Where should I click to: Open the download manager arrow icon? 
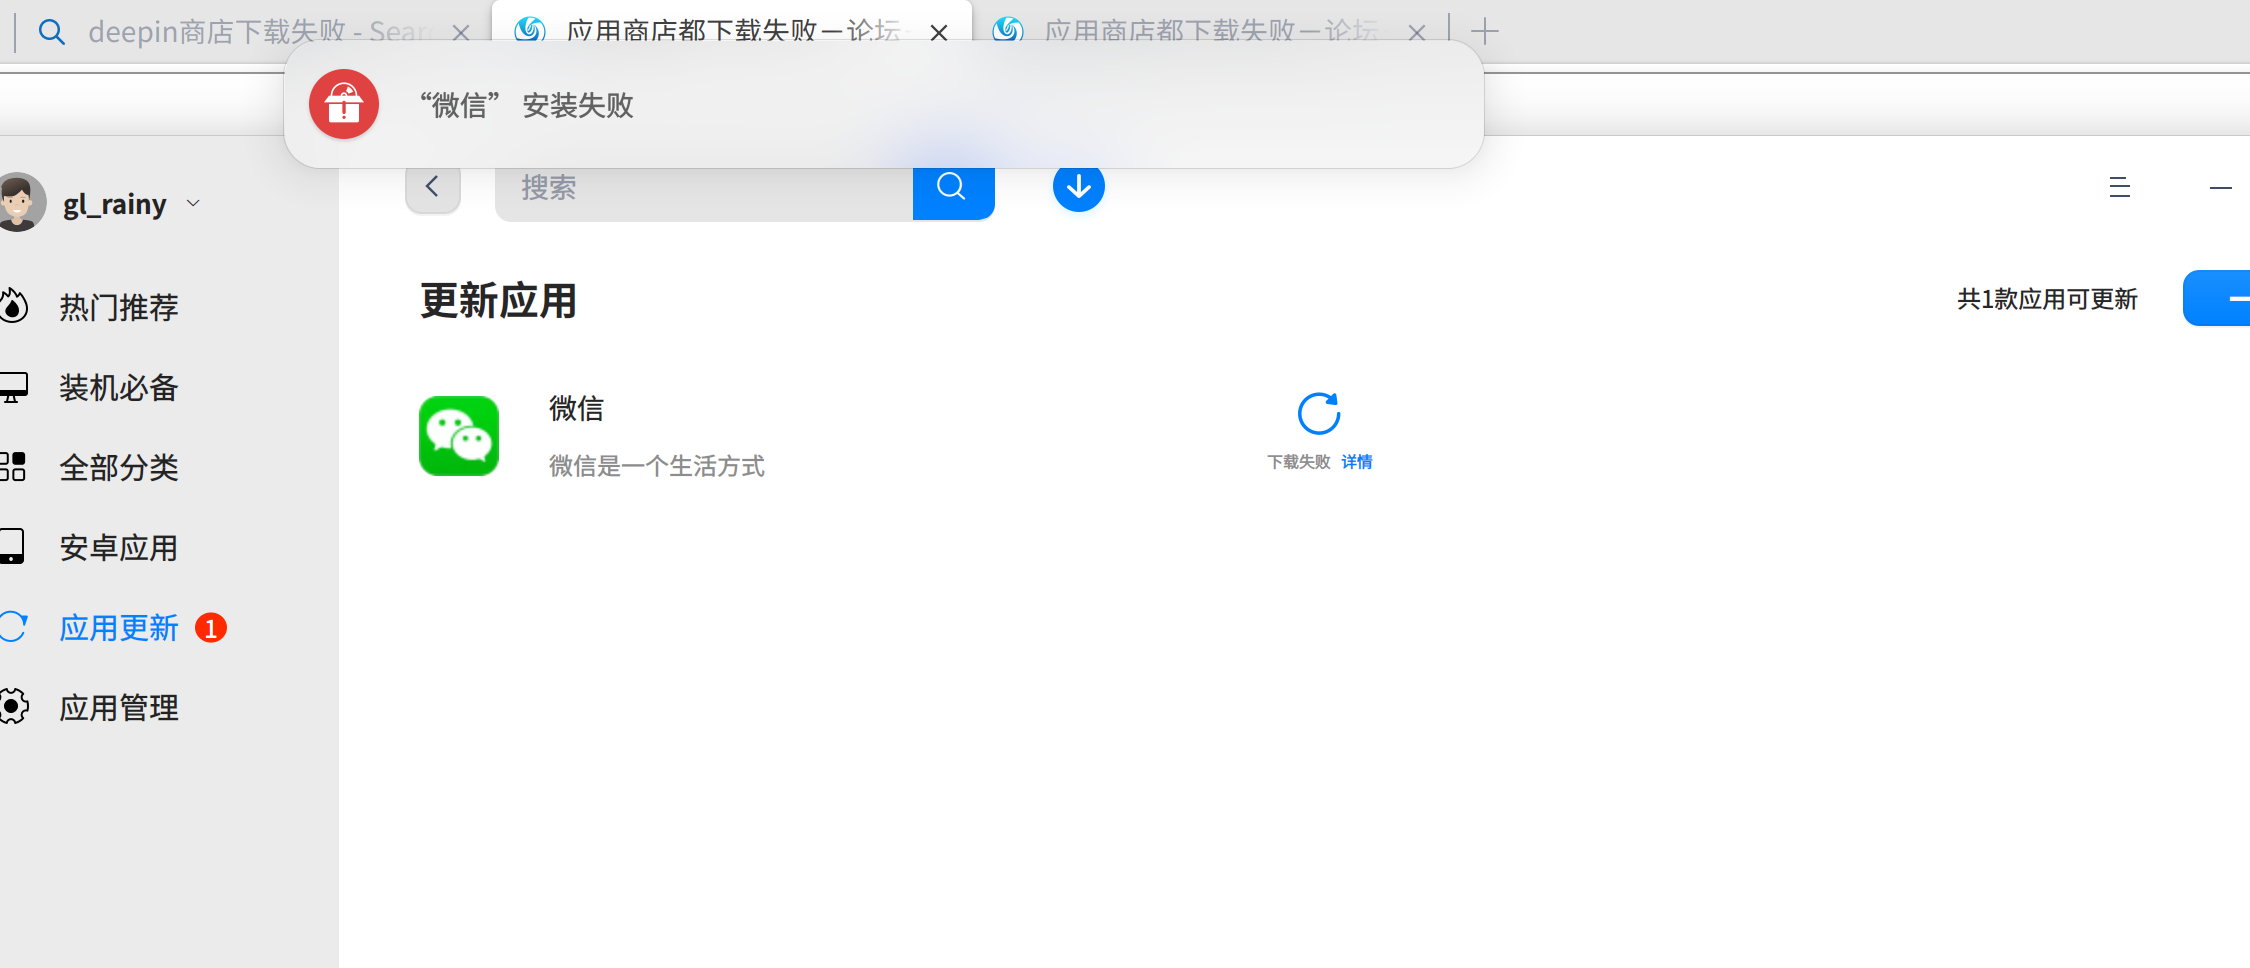[1078, 187]
